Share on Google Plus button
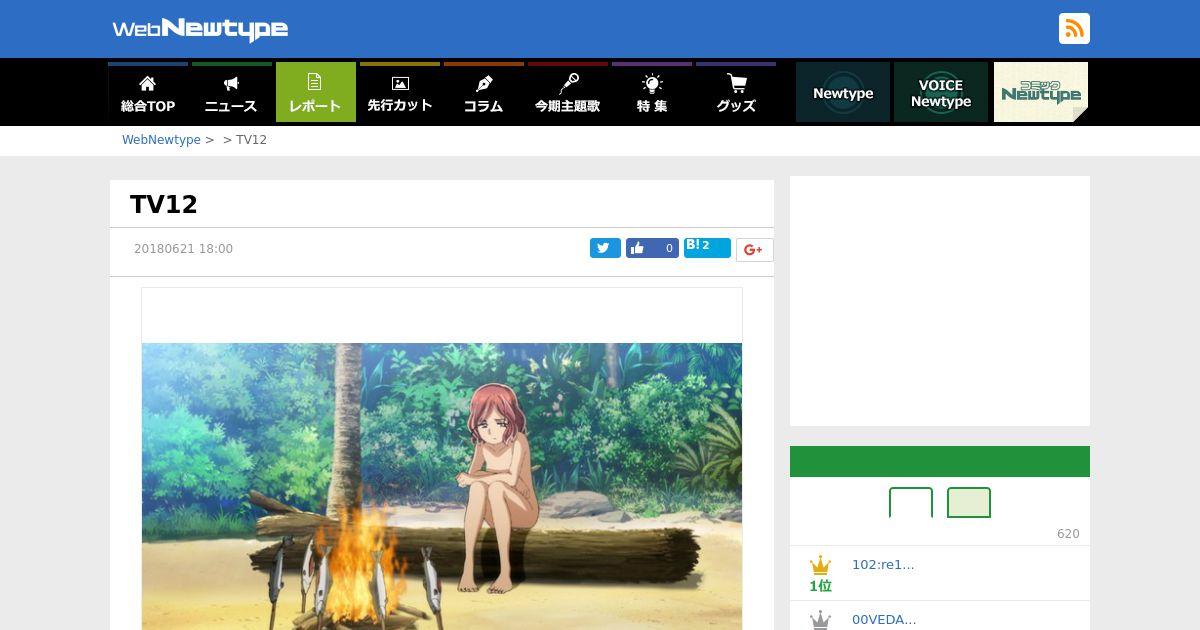The image size is (1200, 630). (754, 250)
